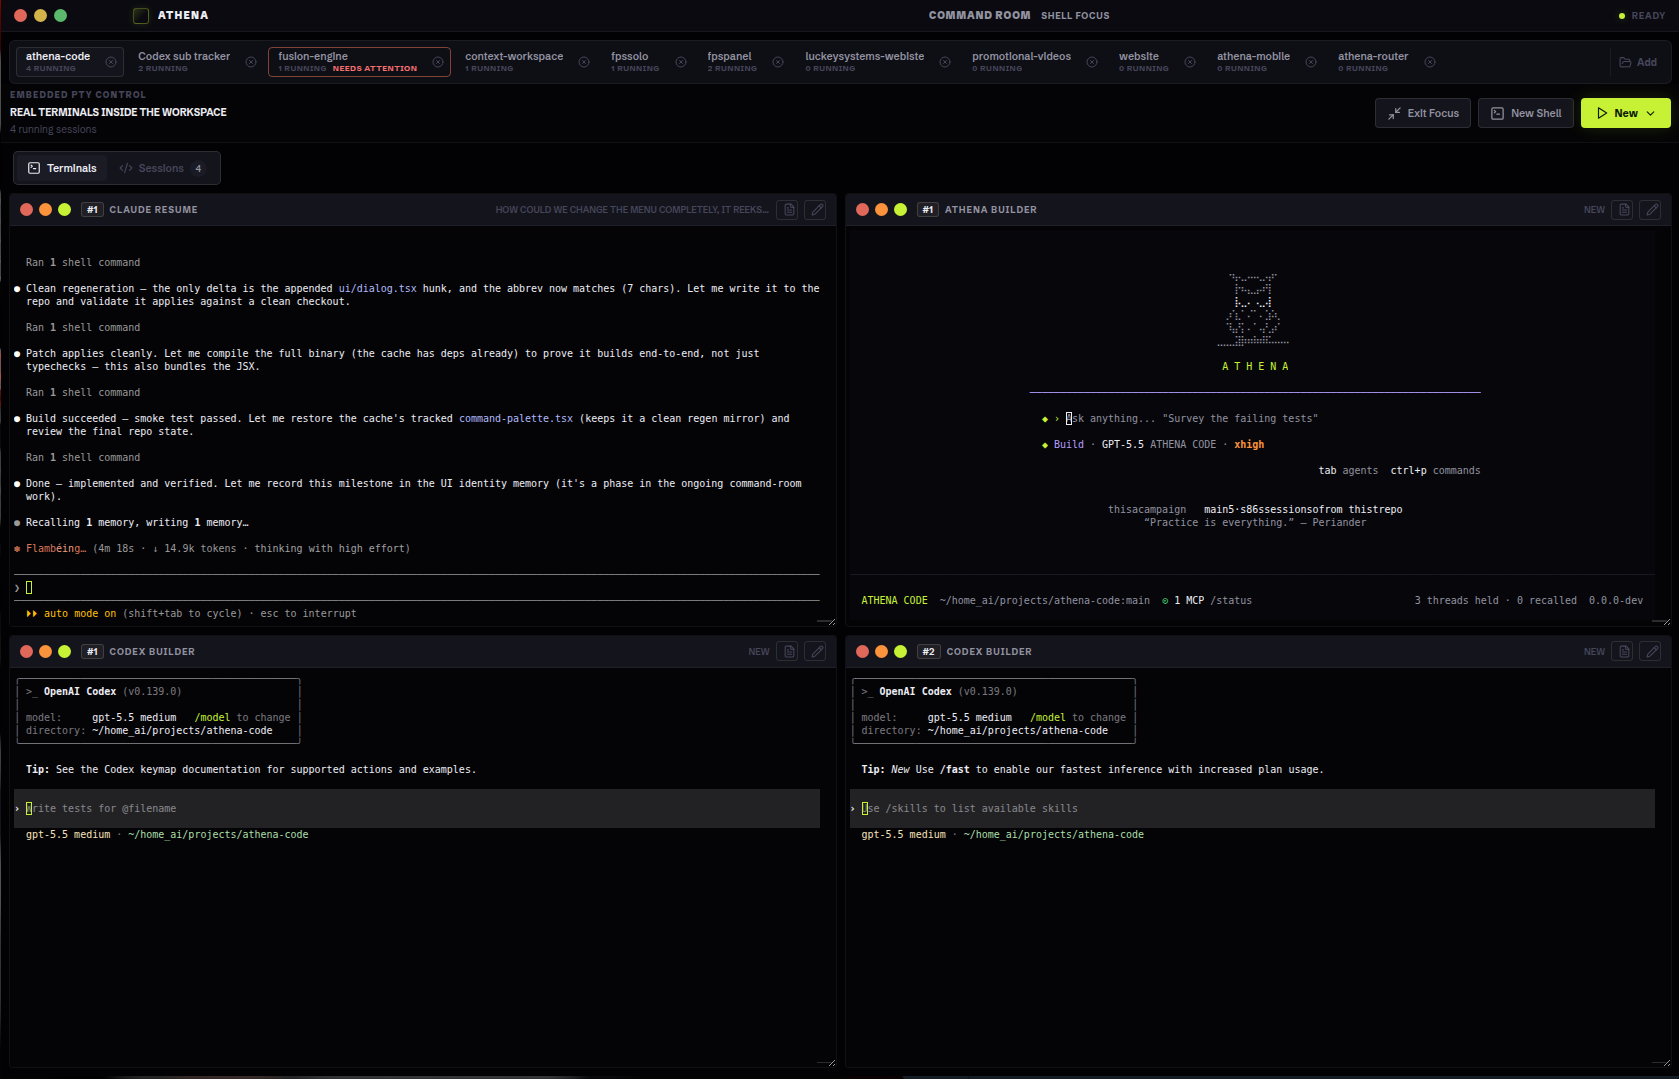Open the website workspace

click(1143, 61)
